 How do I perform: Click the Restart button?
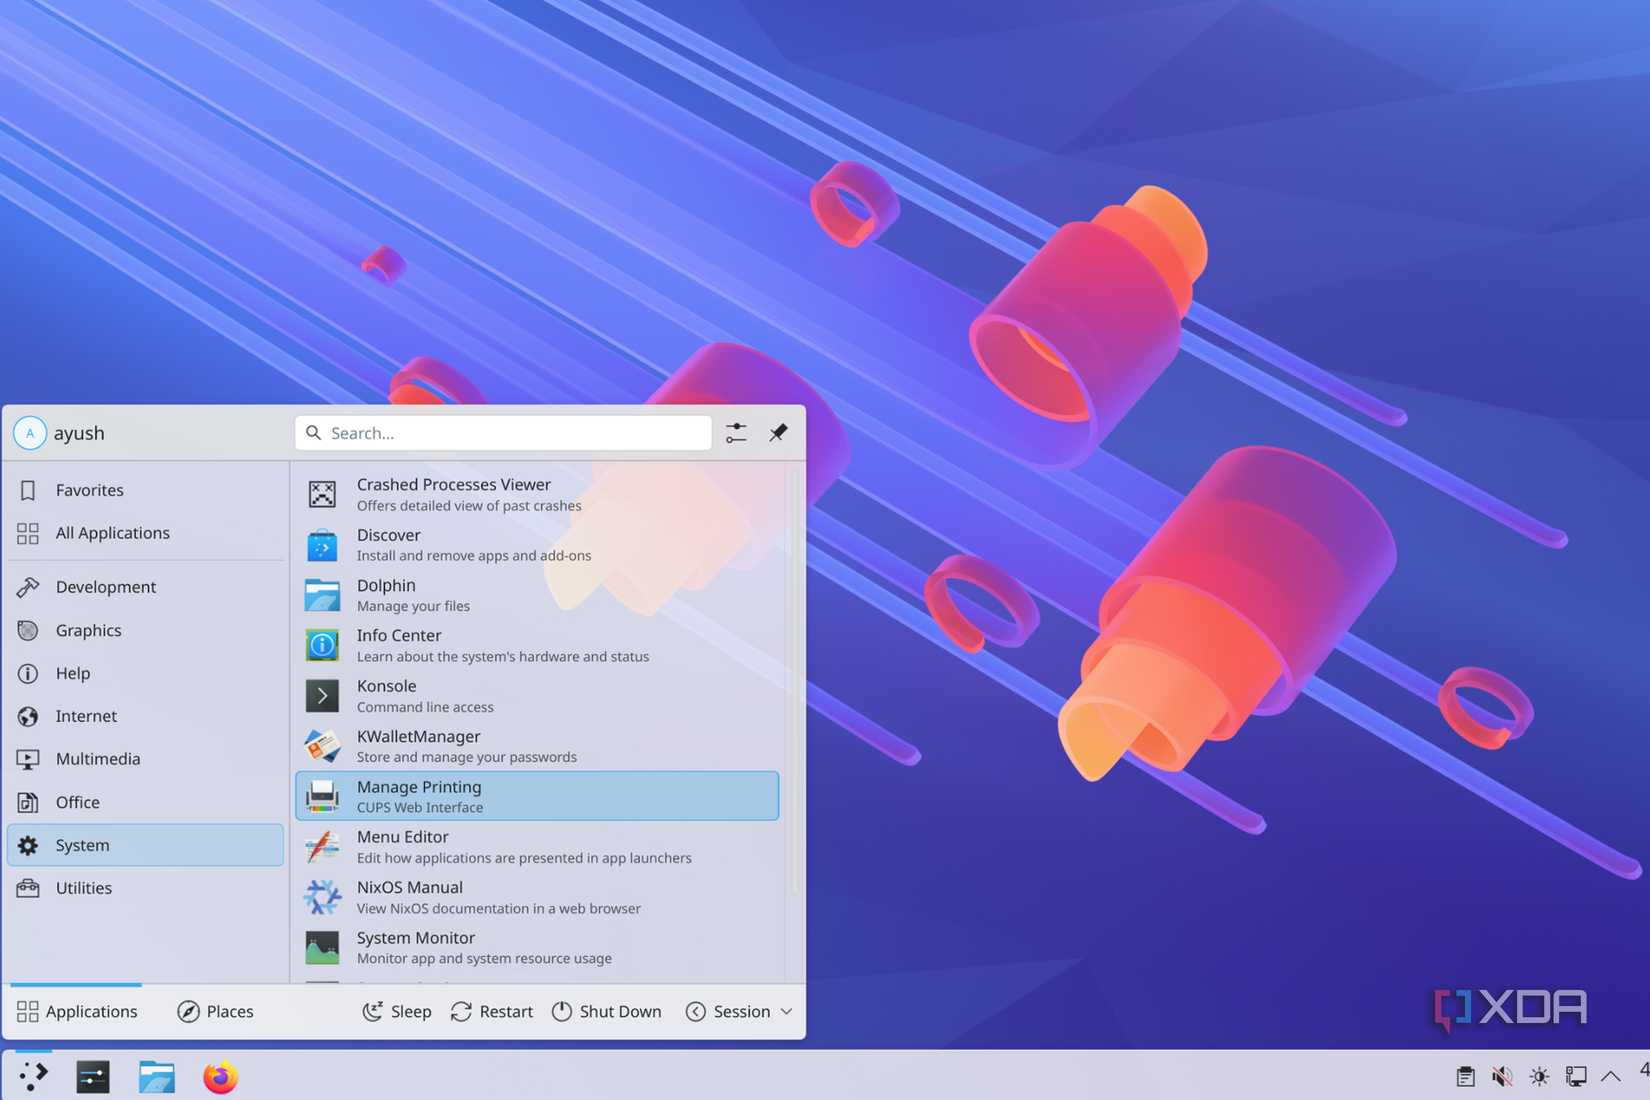[x=492, y=1011]
